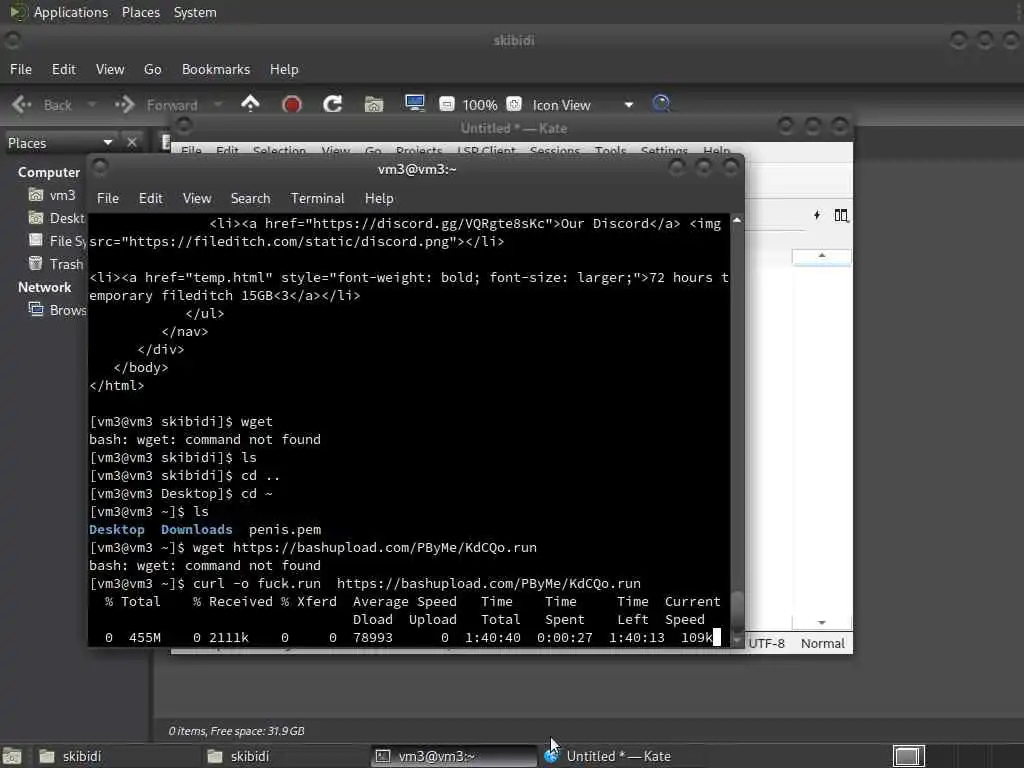Screen dimensions: 1024x768
Task: Click '0 items, Free space: 31.9 GB' status
Action: coord(236,731)
